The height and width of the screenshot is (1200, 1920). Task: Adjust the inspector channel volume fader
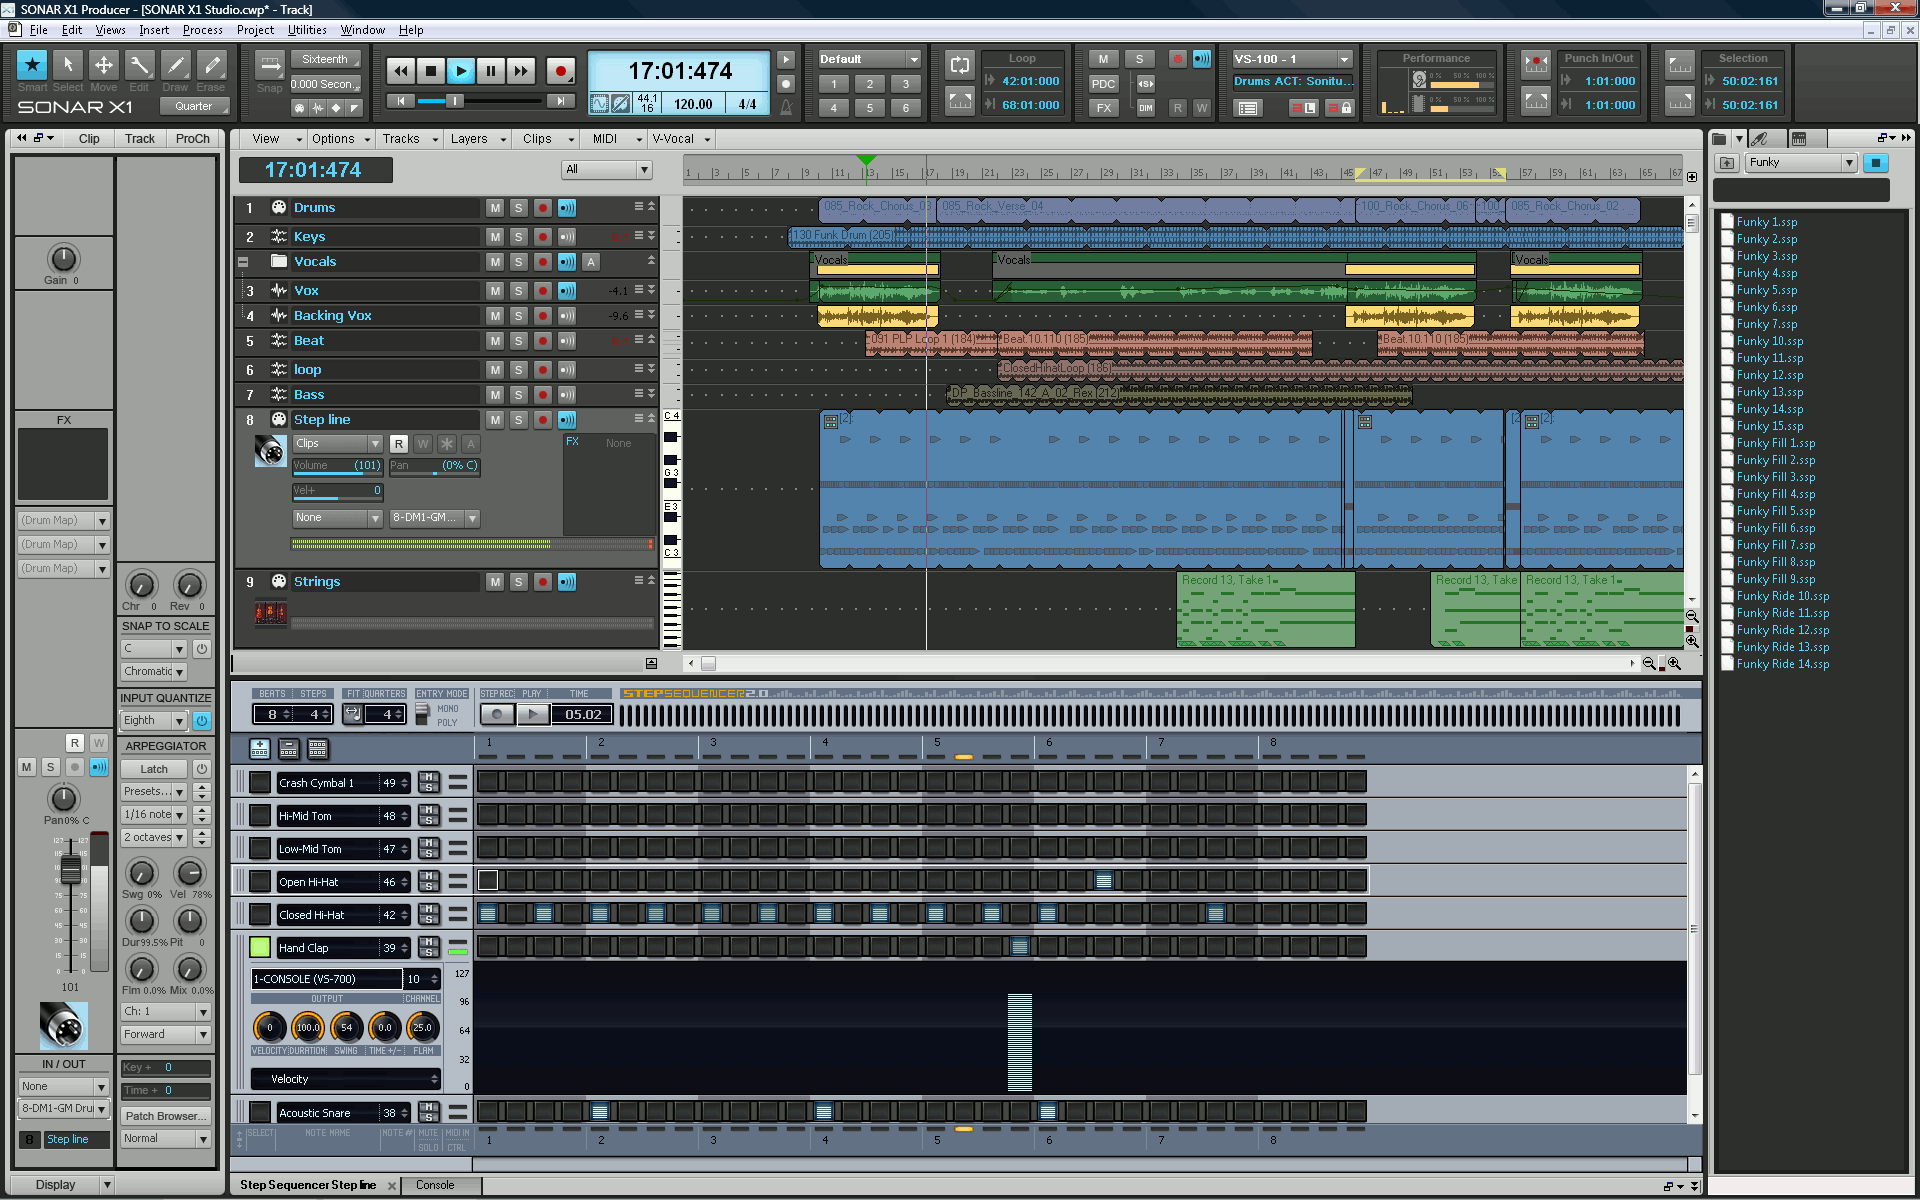[71, 868]
